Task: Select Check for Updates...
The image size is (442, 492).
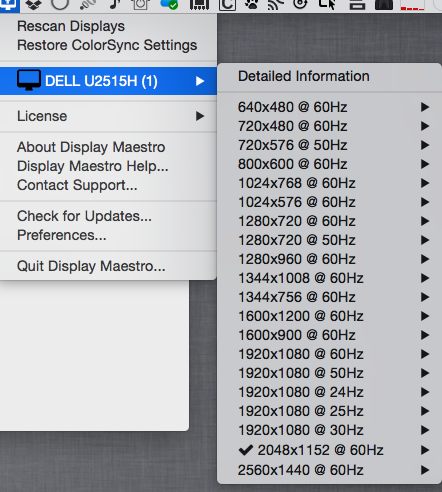Action: (108, 216)
